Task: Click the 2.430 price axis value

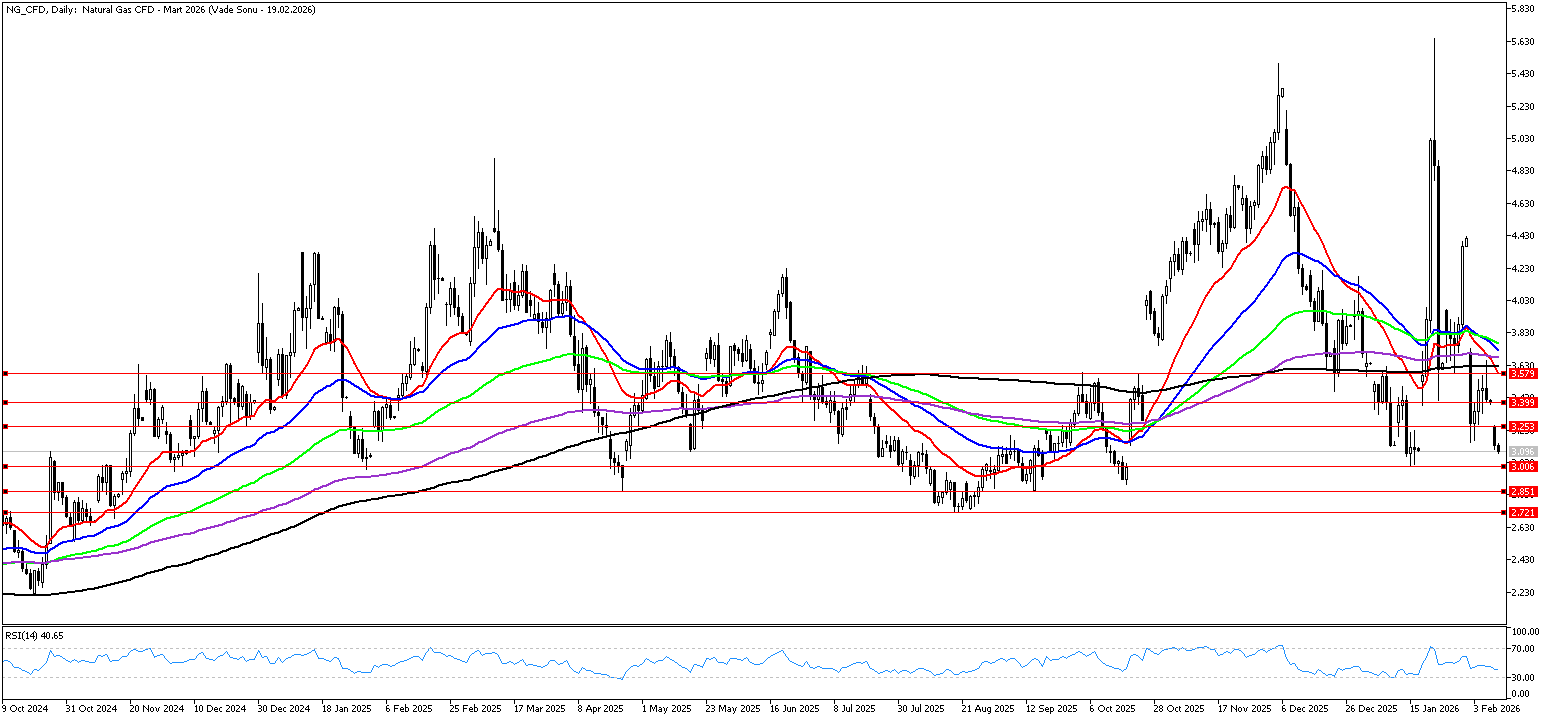Action: click(1525, 560)
